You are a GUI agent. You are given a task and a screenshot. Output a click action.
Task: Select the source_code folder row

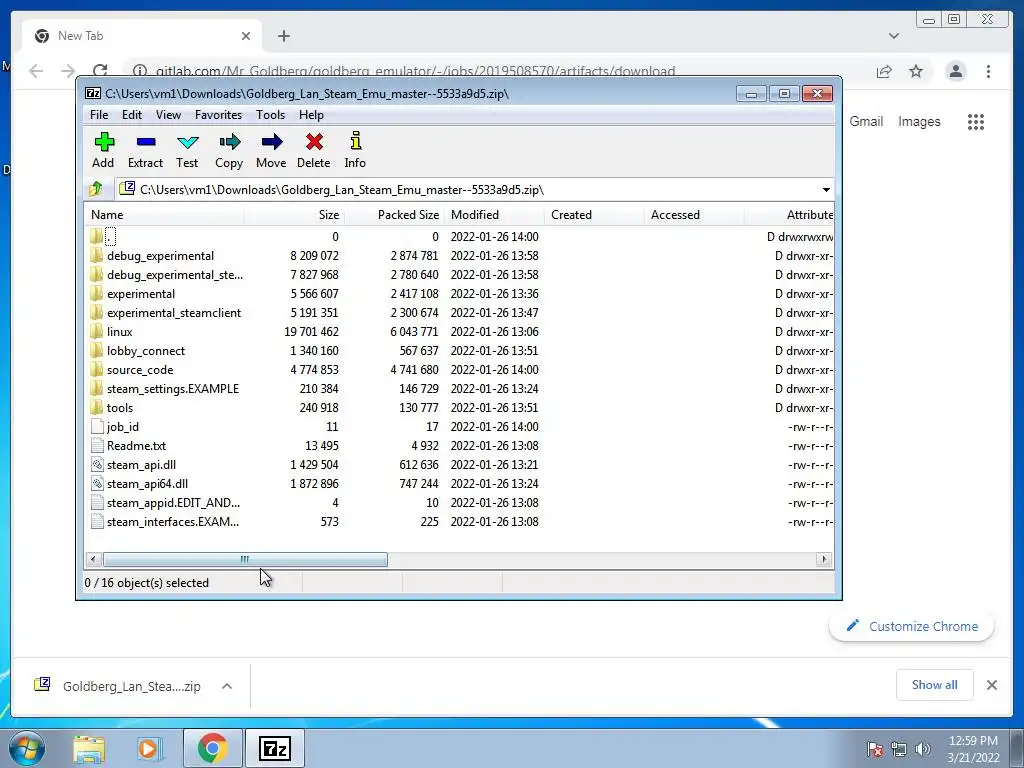coord(460,370)
